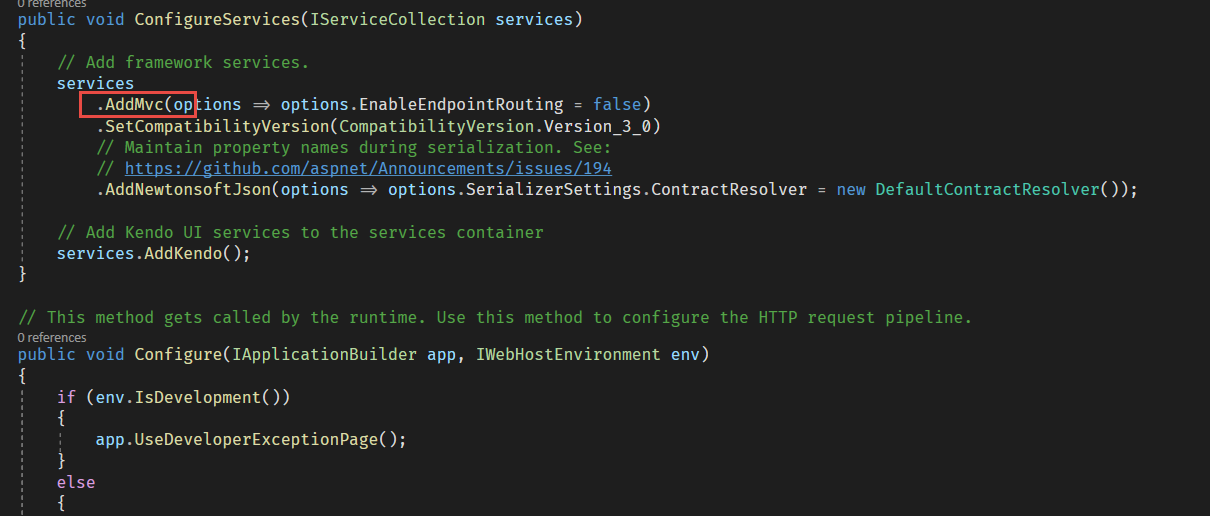Click the AddMvc method call
The height and width of the screenshot is (516, 1210).
click(135, 105)
